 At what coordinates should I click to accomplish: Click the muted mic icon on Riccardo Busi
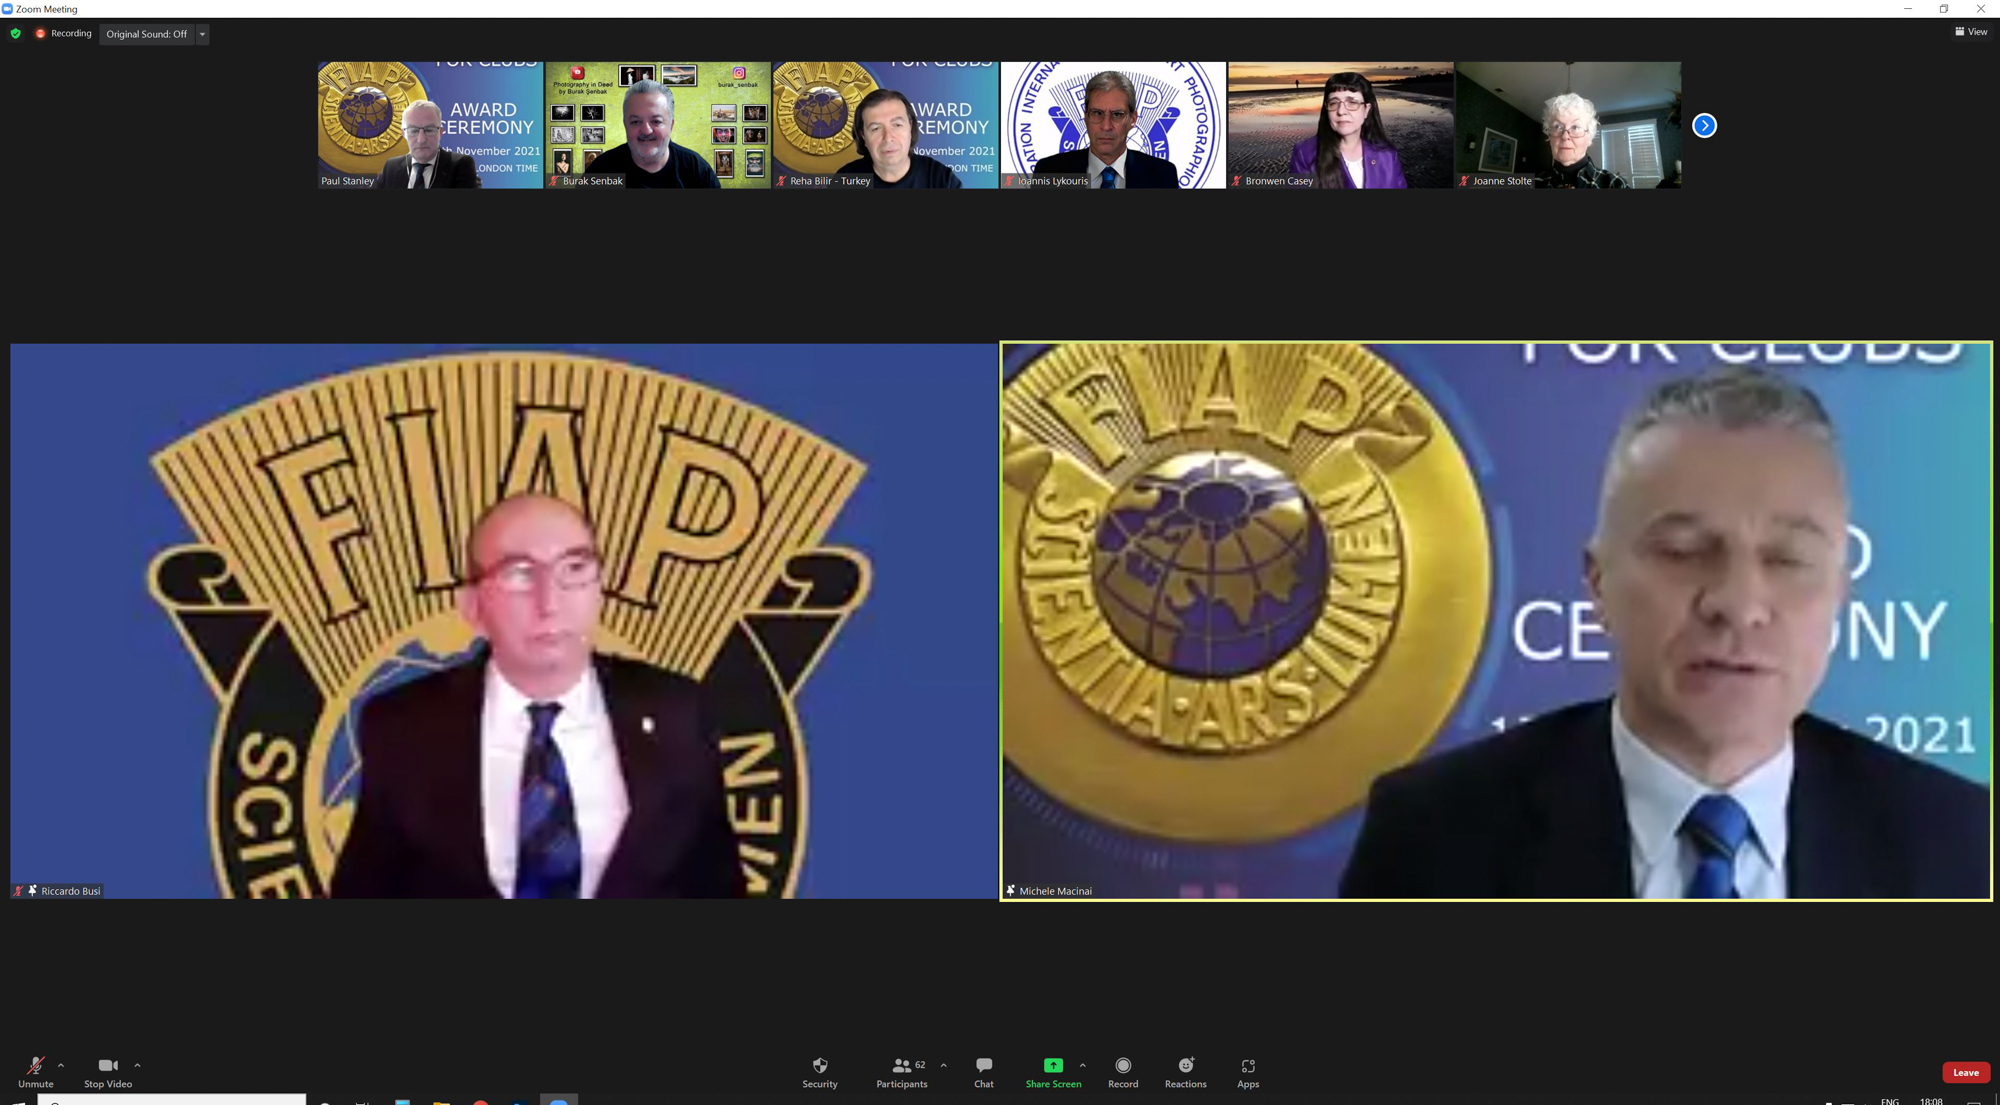(18, 890)
